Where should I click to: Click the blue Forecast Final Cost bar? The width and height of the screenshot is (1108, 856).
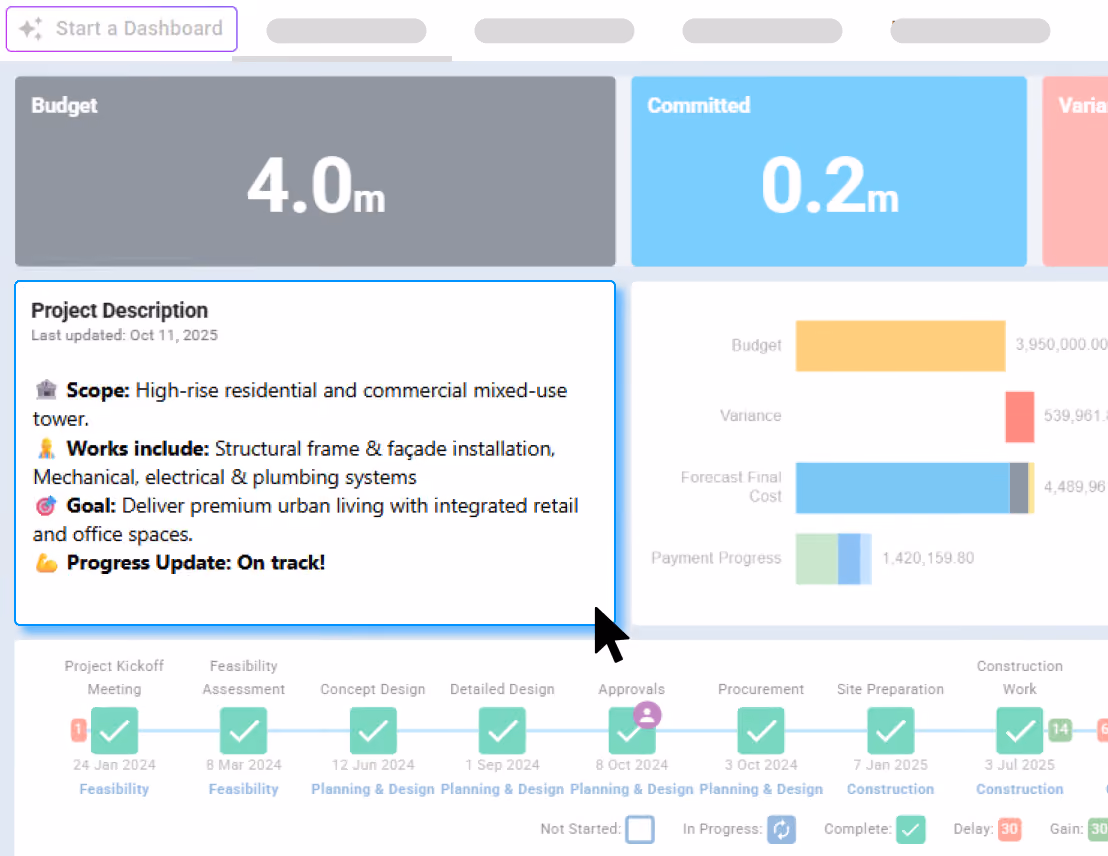[902, 488]
